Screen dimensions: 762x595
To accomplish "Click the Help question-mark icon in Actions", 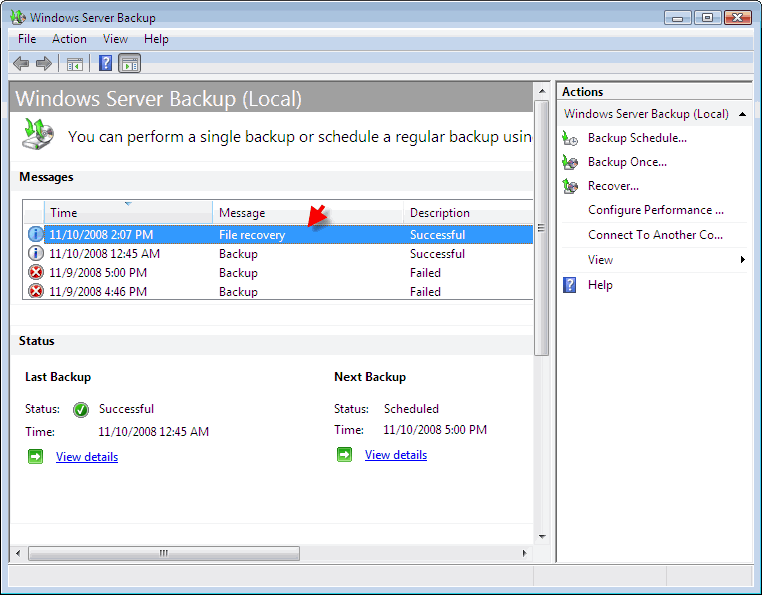I will [570, 285].
